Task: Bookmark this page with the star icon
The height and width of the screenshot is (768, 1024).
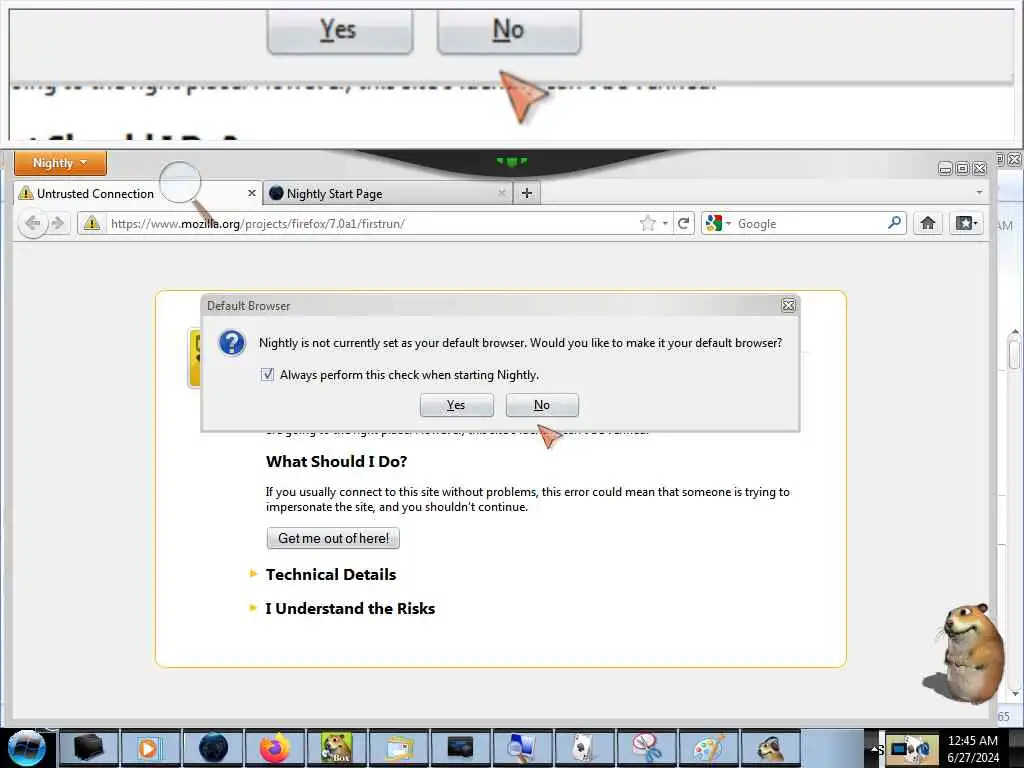Action: (x=647, y=223)
